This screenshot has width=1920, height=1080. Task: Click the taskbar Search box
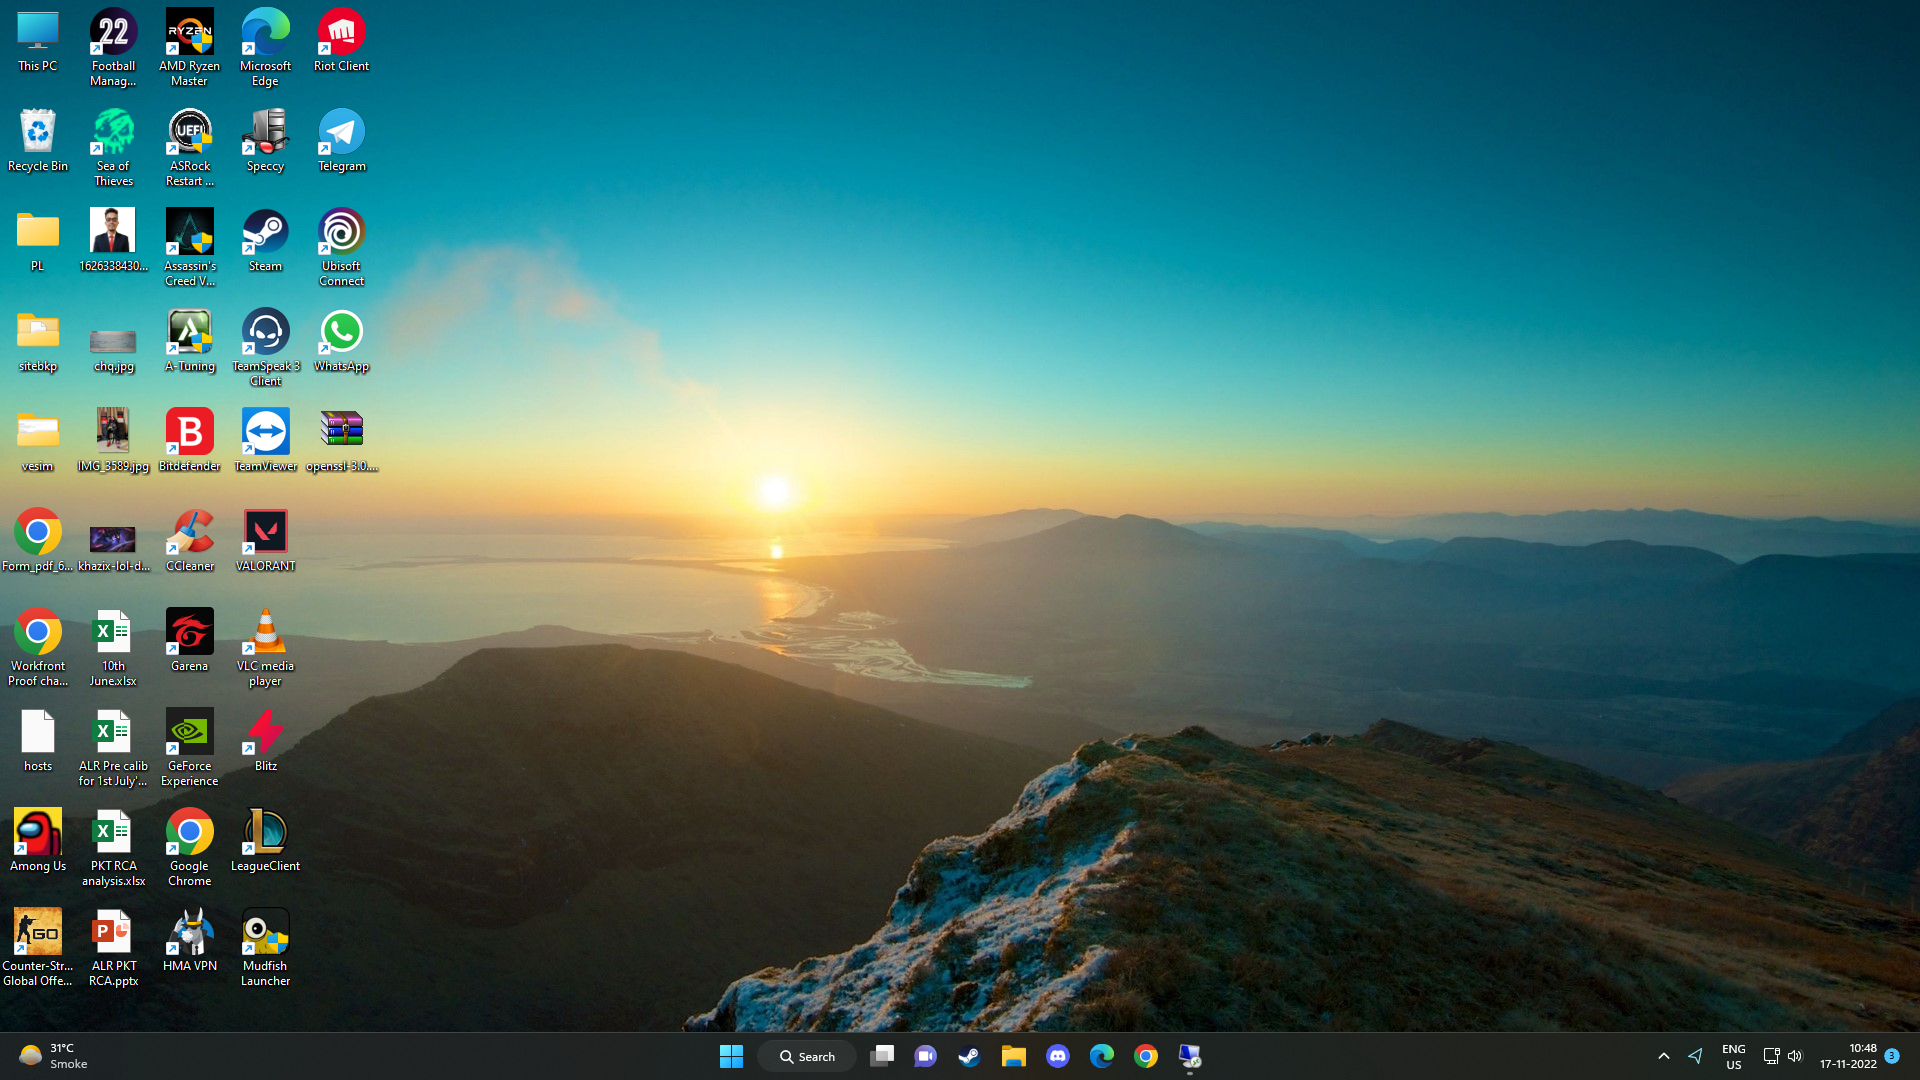(x=807, y=1056)
